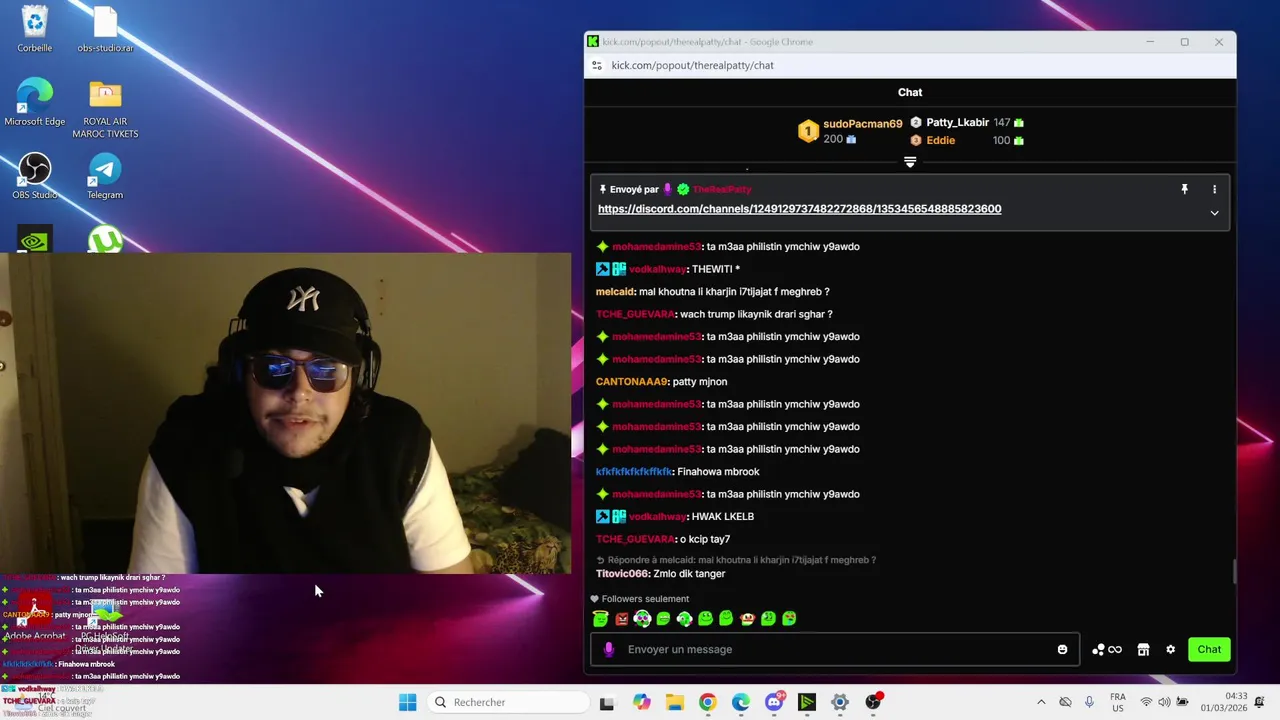This screenshot has height=720, width=1280.
Task: Click the microphone tray icon
Action: click(x=1089, y=702)
